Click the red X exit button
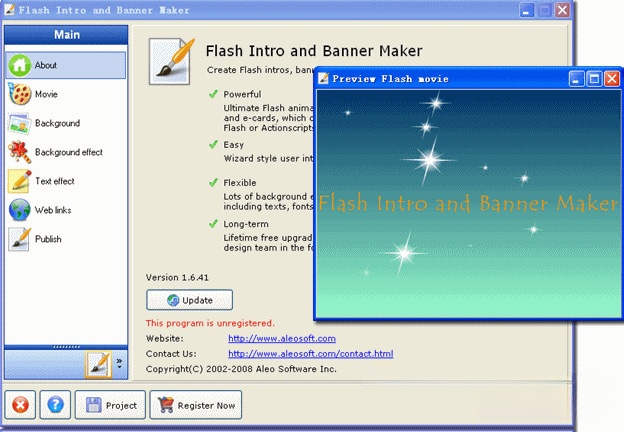 pos(20,405)
